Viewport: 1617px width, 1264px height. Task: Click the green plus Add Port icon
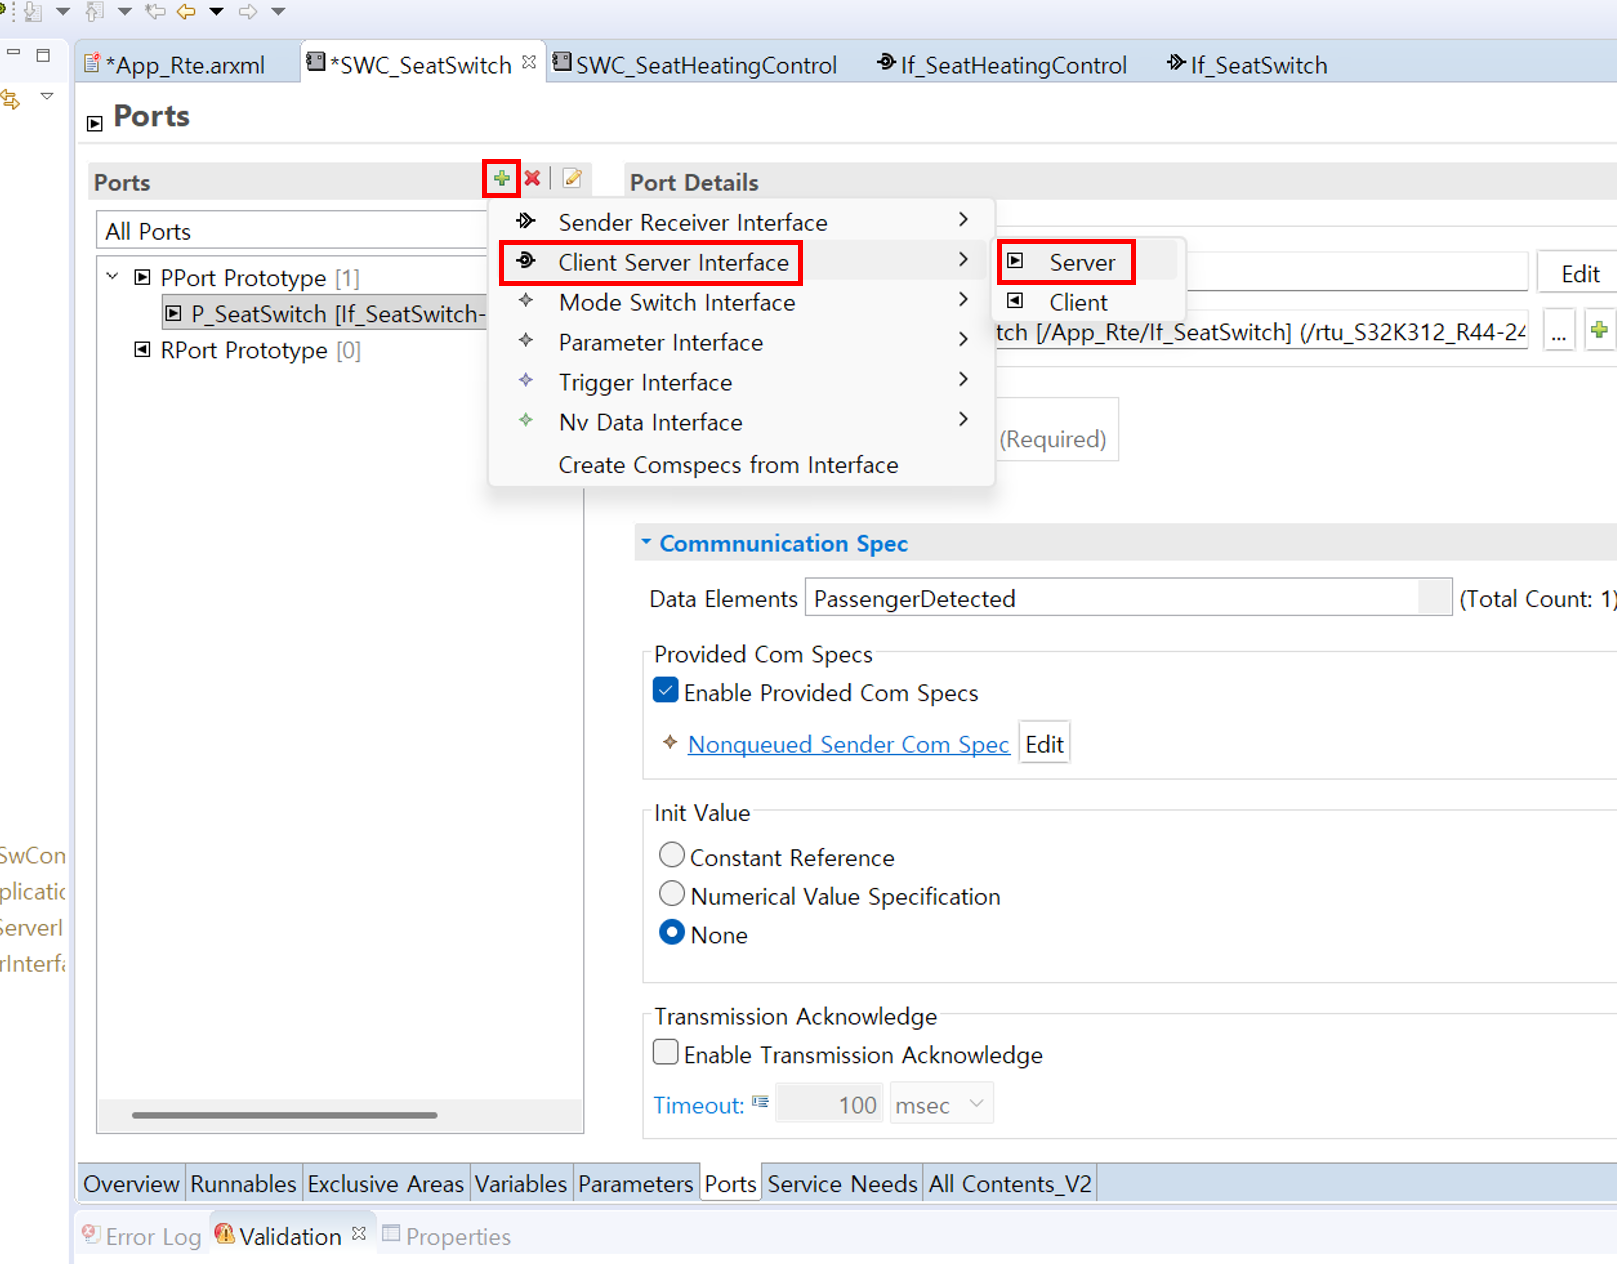click(501, 179)
